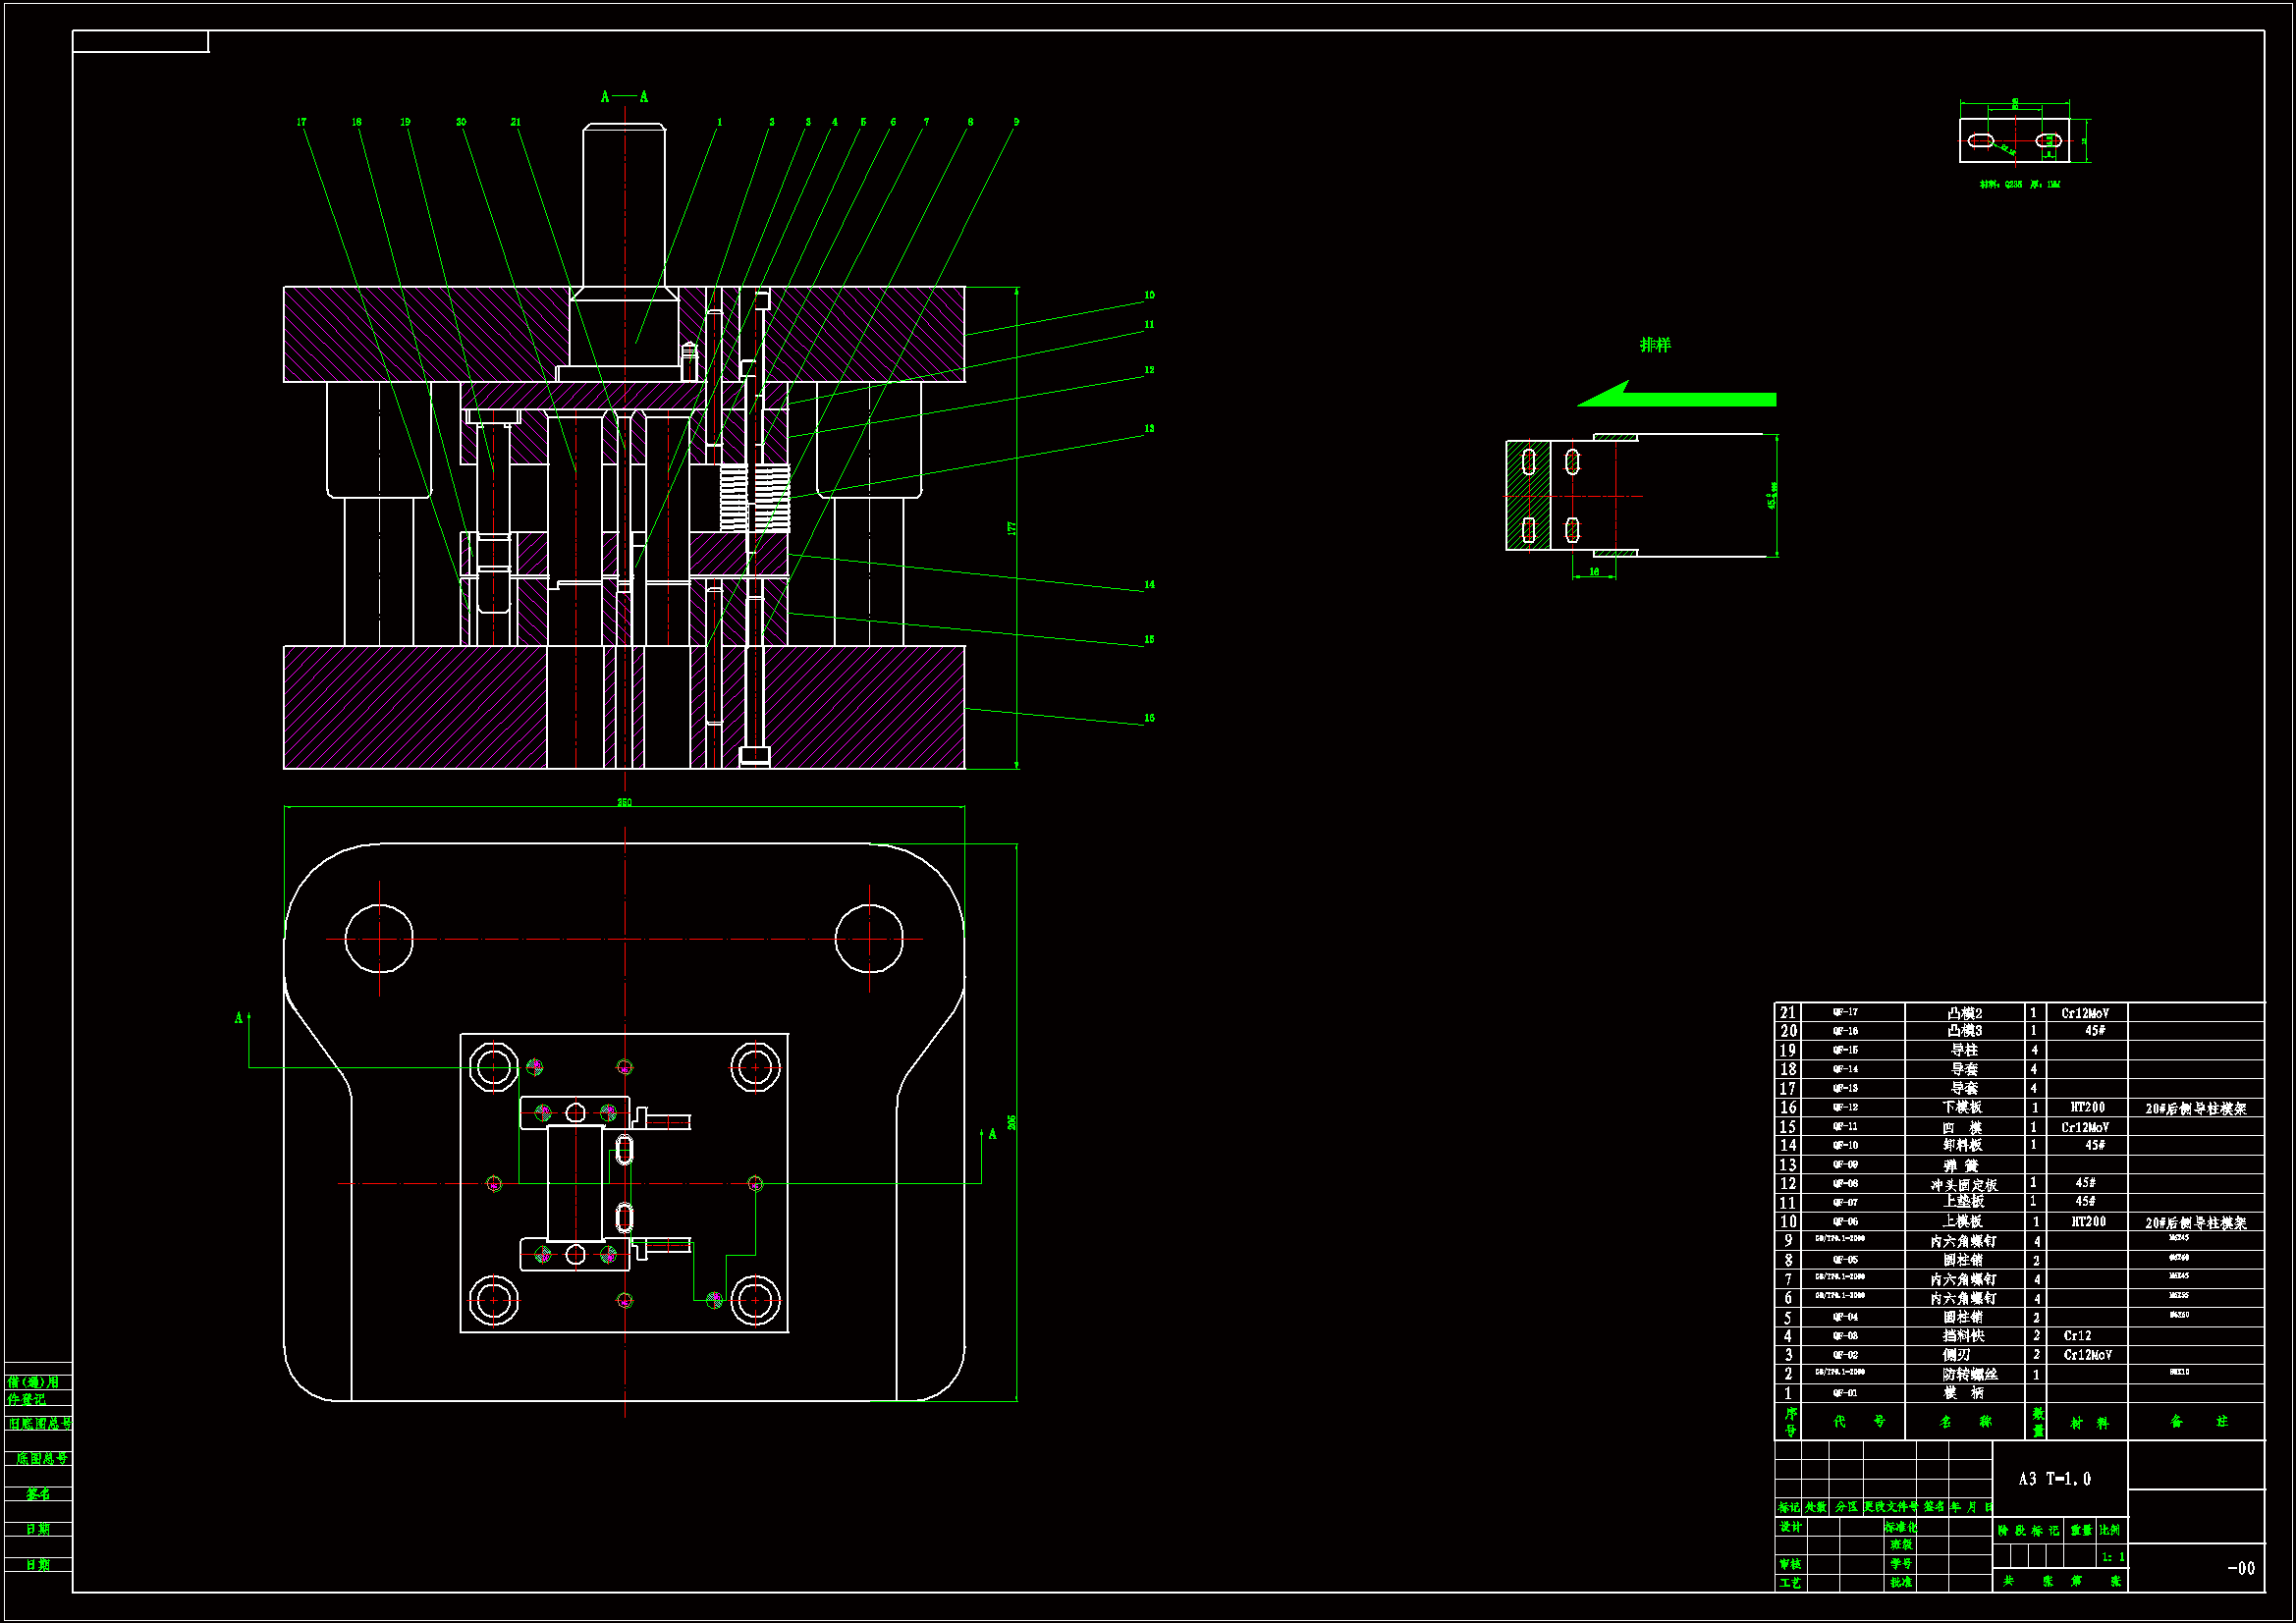Select the 1:1 scale value cell

(2112, 1557)
